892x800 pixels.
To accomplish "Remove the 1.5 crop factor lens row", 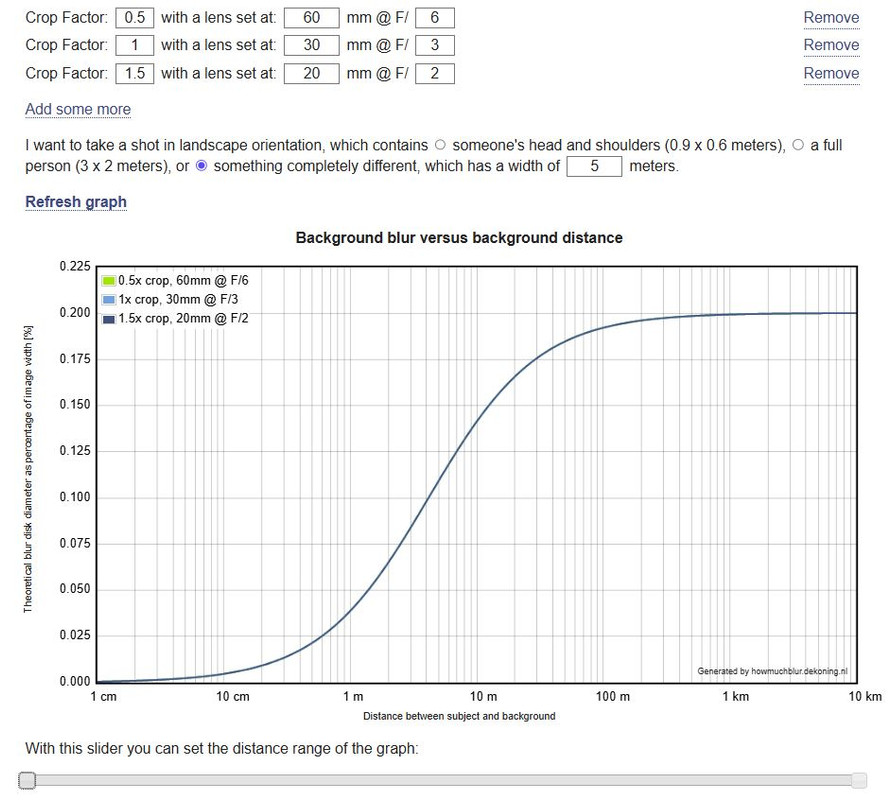I will [x=831, y=73].
